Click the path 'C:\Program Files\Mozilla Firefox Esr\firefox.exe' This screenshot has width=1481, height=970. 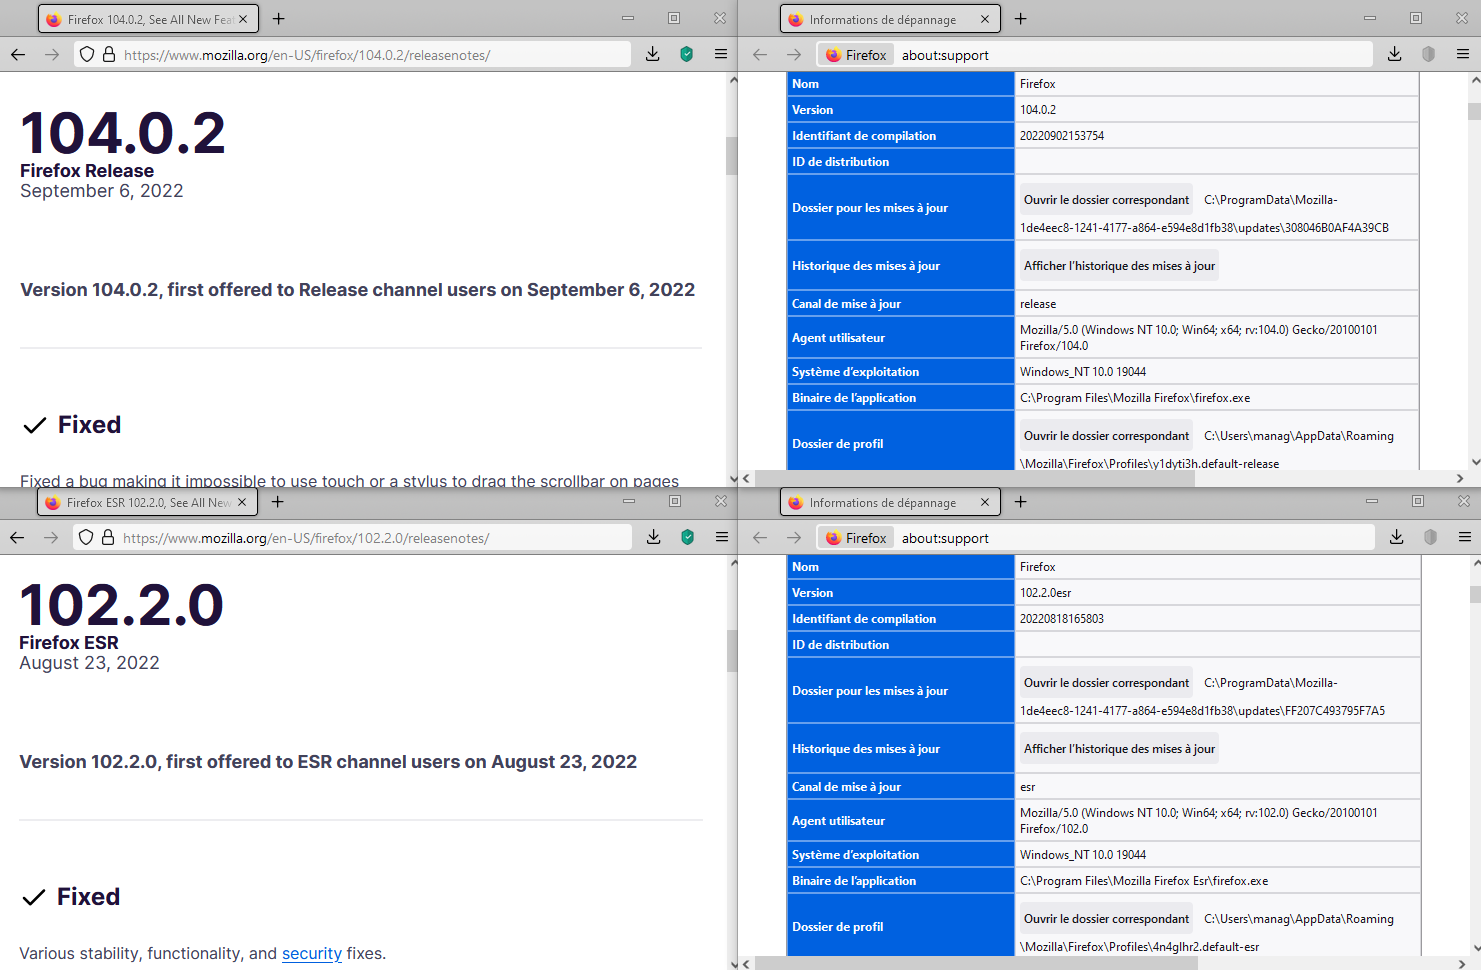pos(1144,881)
